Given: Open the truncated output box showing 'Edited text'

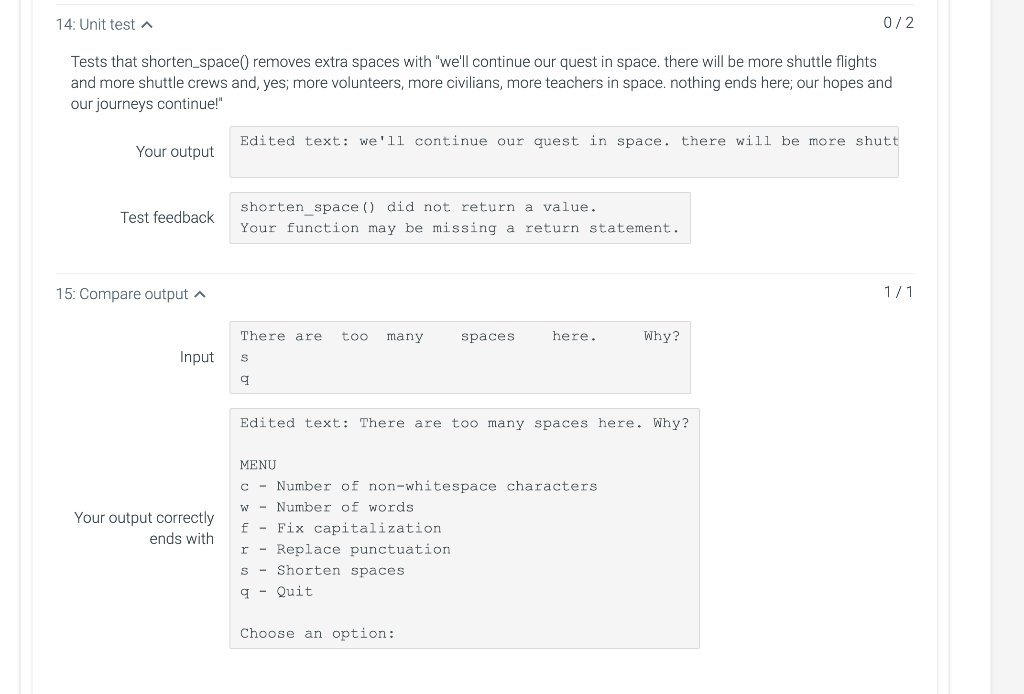Looking at the screenshot, I should coord(564,152).
